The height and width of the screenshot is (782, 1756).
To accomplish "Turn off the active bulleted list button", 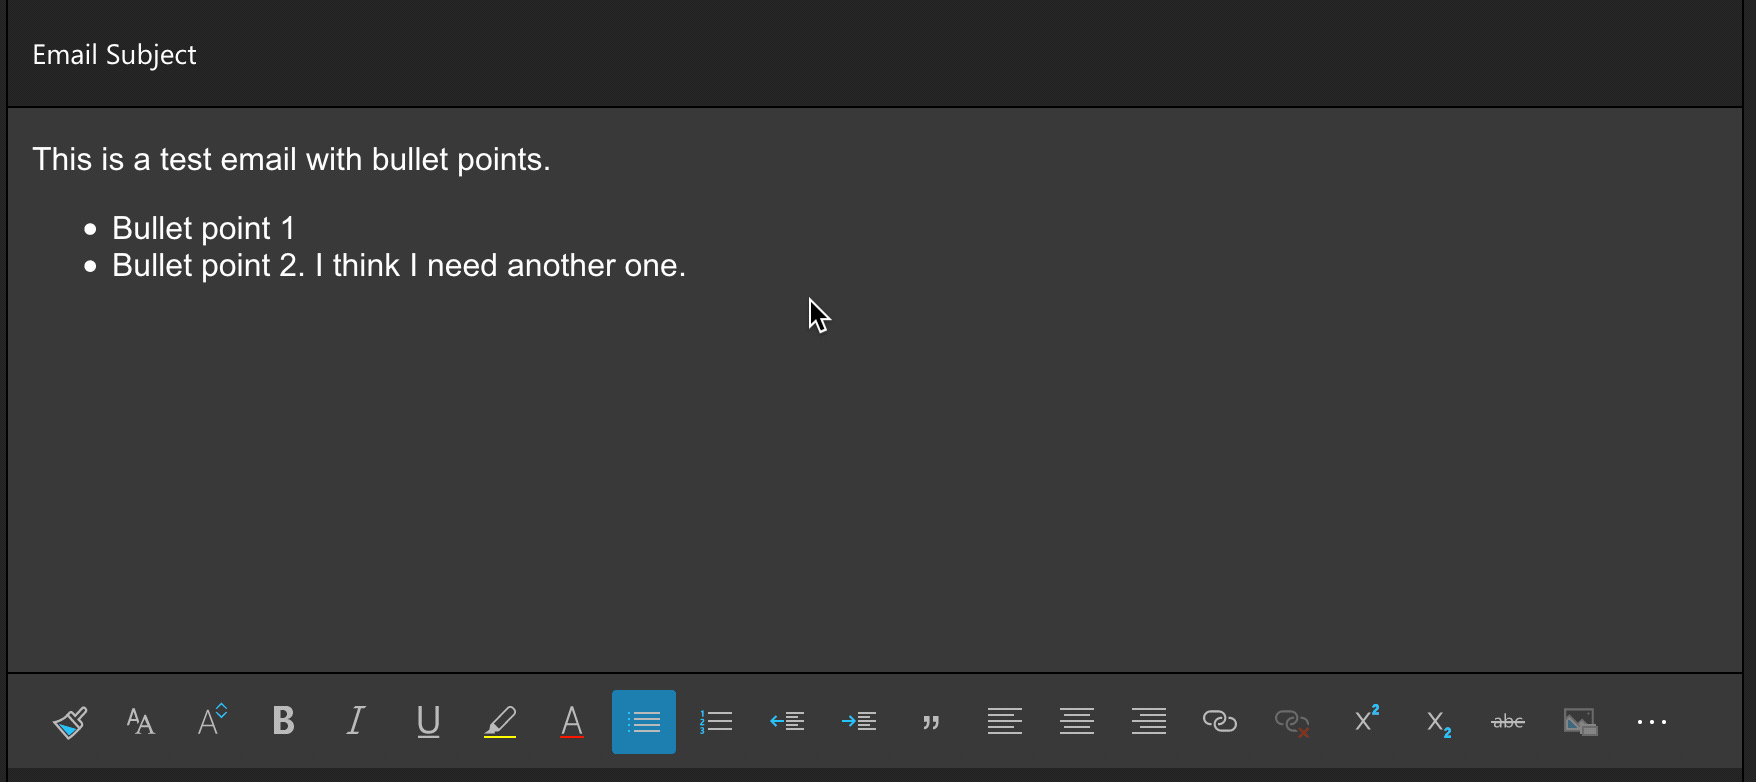I will (x=644, y=721).
